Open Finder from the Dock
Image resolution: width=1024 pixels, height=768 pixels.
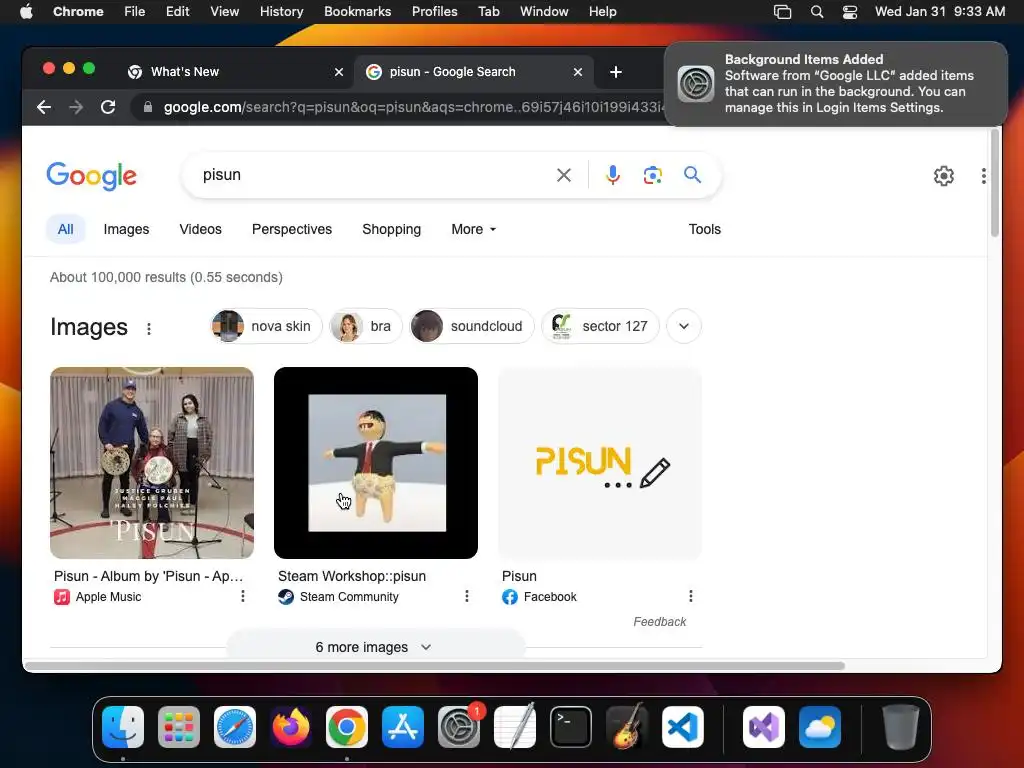tap(123, 727)
